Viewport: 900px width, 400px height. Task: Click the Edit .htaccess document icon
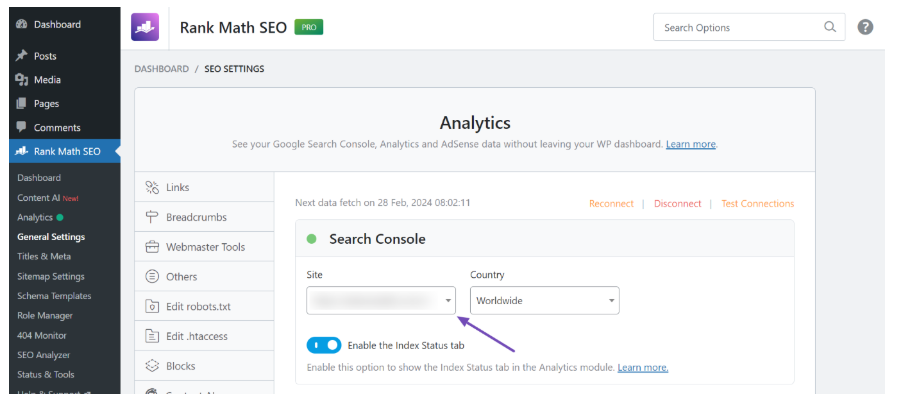pyautogui.click(x=153, y=336)
